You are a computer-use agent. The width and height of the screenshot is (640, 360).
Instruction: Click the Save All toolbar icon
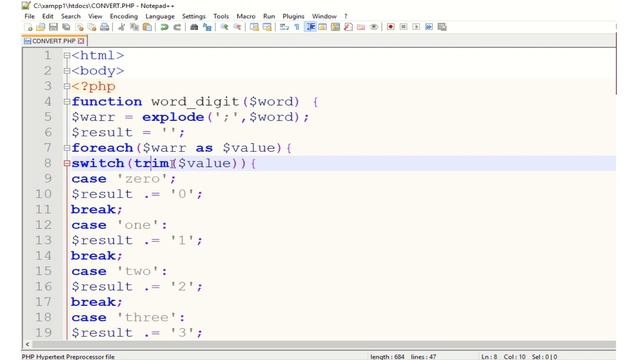[66, 27]
